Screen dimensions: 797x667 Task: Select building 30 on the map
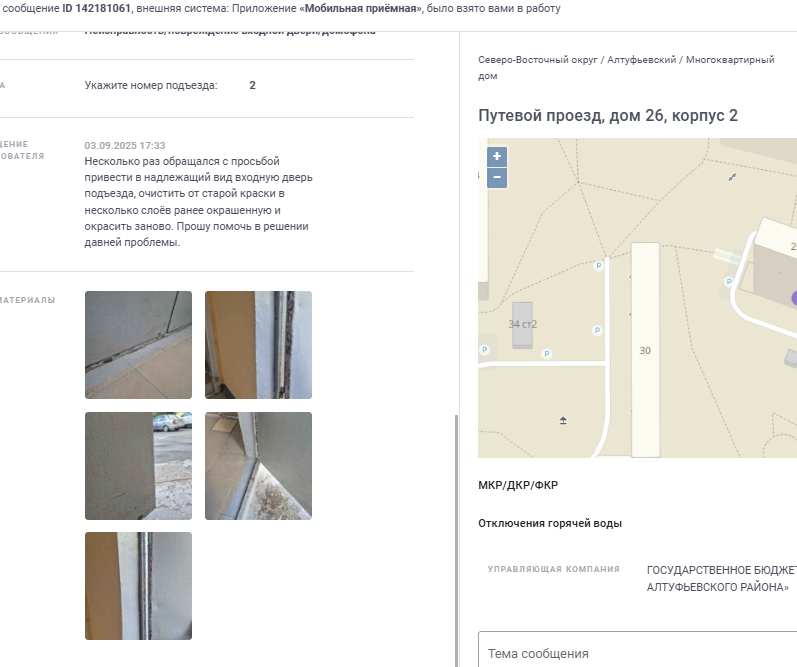645,350
